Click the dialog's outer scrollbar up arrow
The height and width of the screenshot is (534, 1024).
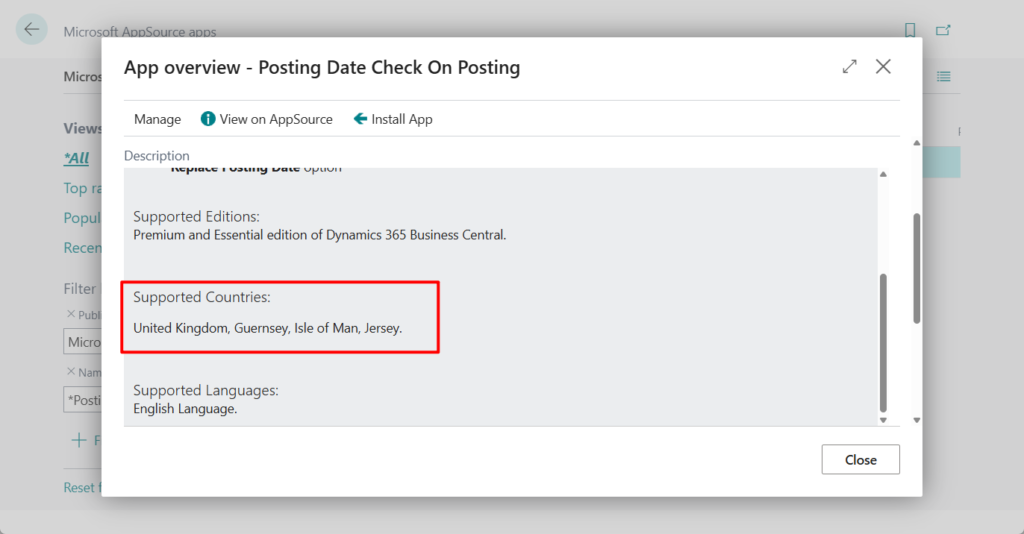click(917, 144)
